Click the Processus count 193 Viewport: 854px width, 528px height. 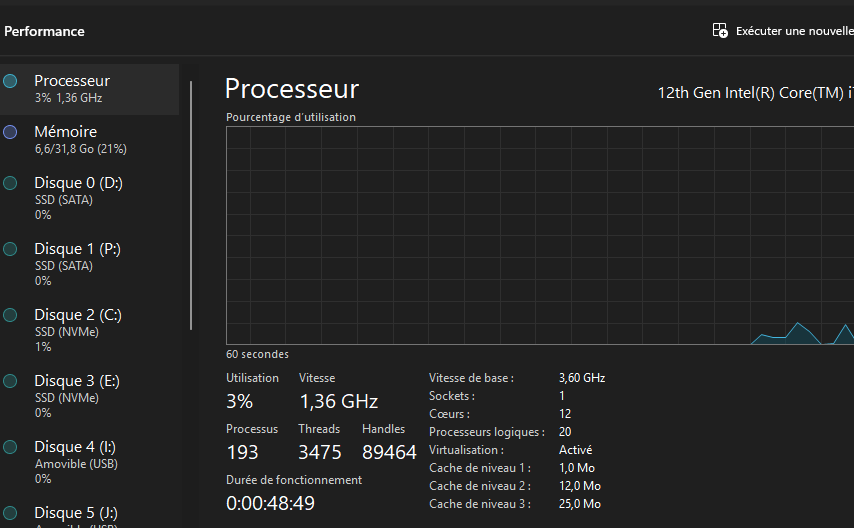click(243, 453)
